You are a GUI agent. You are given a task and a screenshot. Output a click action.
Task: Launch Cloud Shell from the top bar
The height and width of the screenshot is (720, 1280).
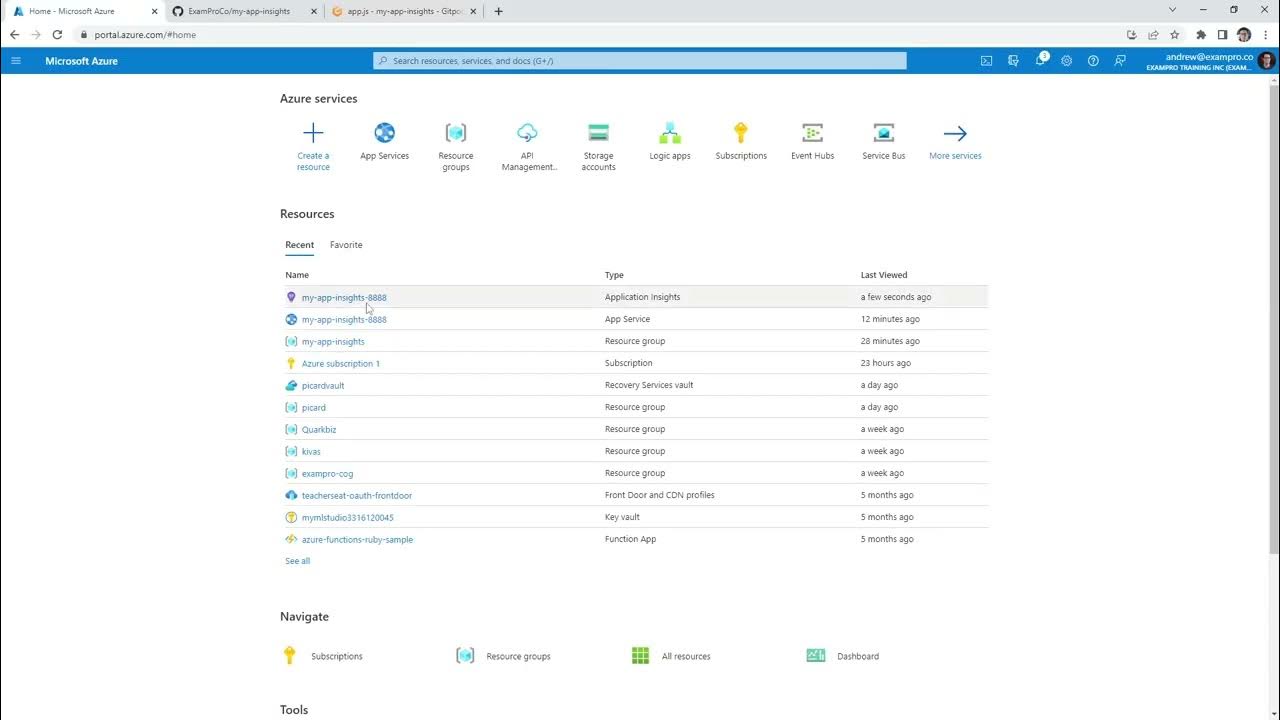[x=986, y=61]
